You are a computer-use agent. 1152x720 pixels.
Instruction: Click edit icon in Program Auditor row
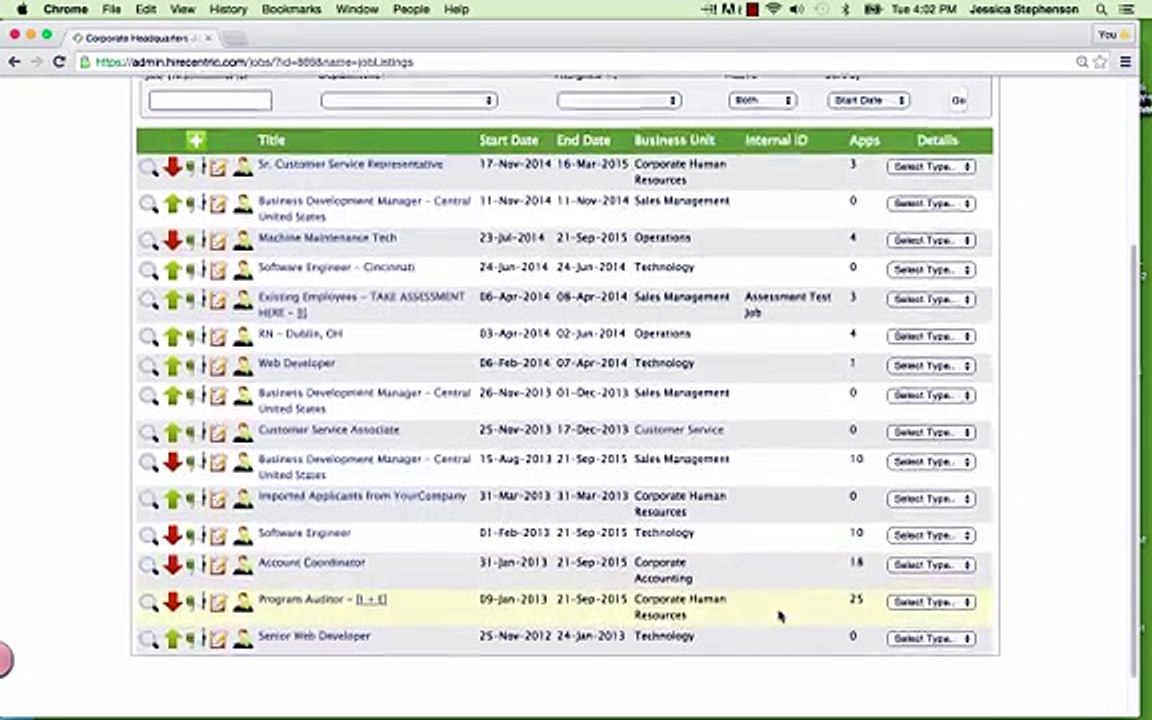(218, 602)
